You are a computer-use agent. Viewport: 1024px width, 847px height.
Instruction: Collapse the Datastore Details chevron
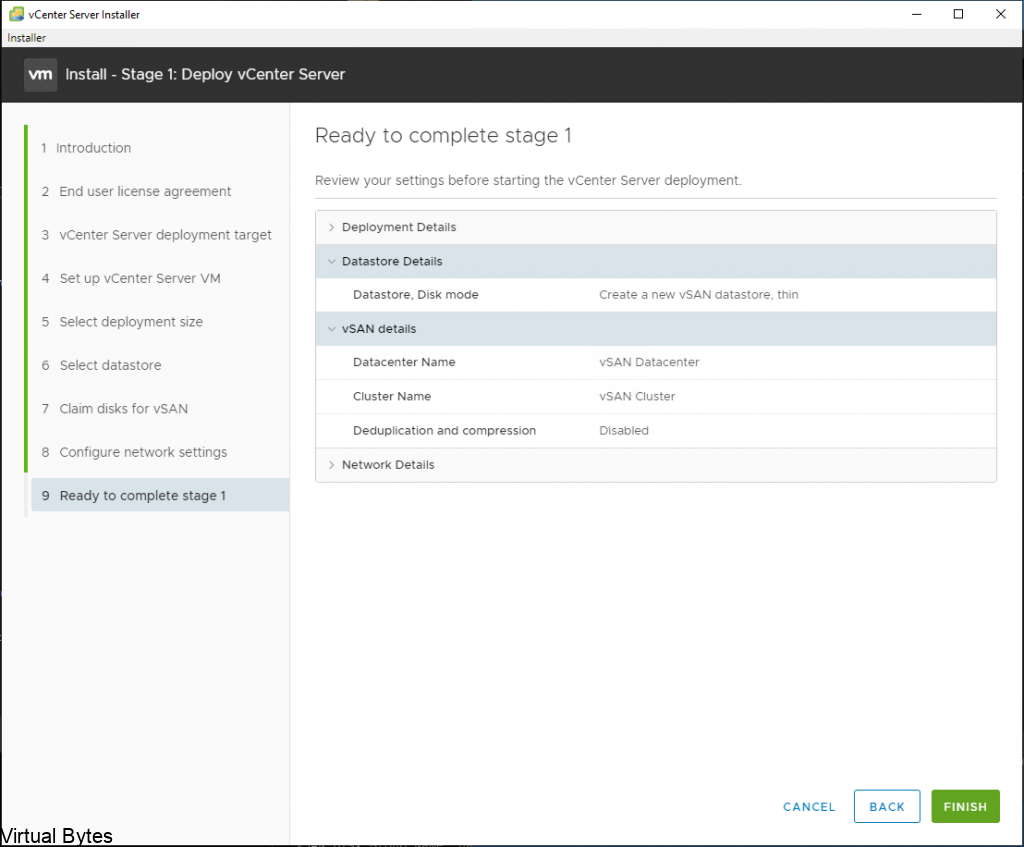coord(332,261)
